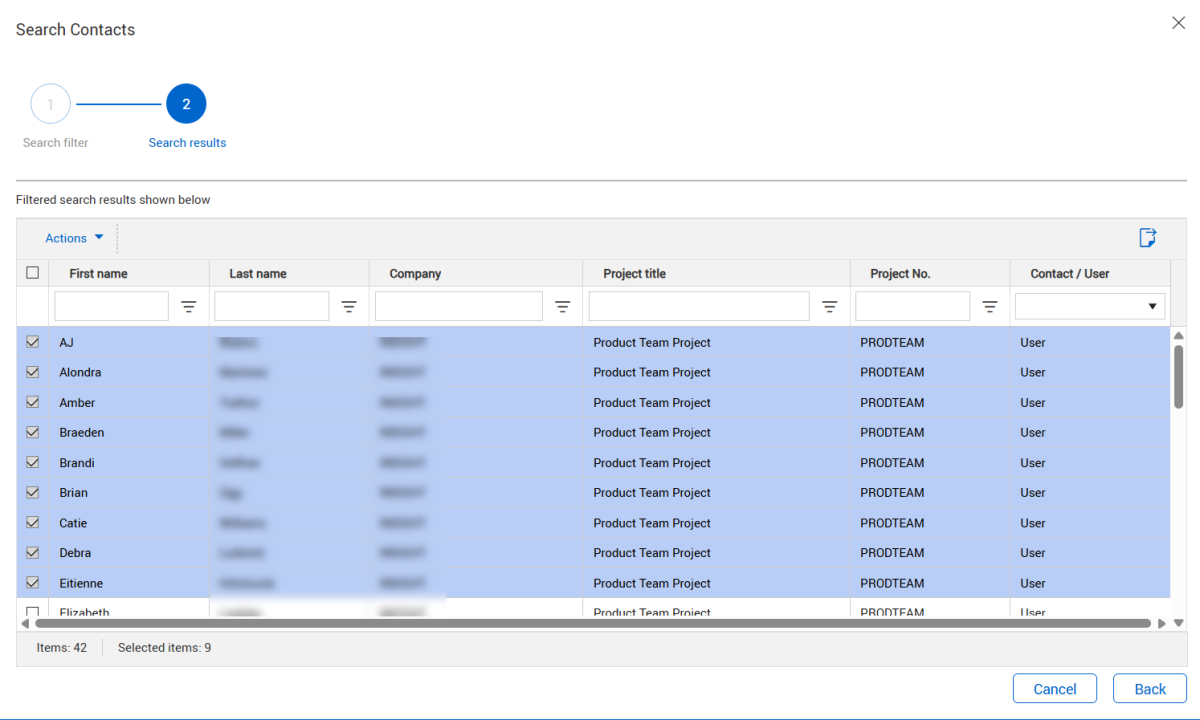Open the Last name column filter icon
The width and height of the screenshot is (1200, 720).
point(349,307)
